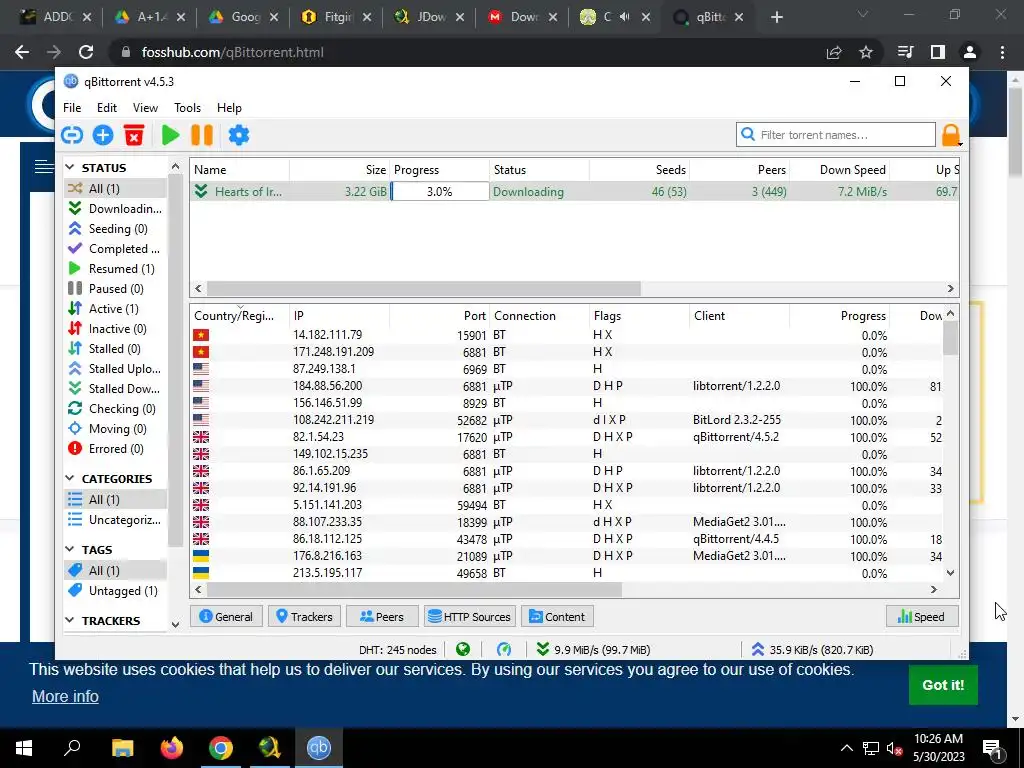Switch to the HTTP Sources tab
Viewport: 1024px width, 768px height.
point(470,616)
